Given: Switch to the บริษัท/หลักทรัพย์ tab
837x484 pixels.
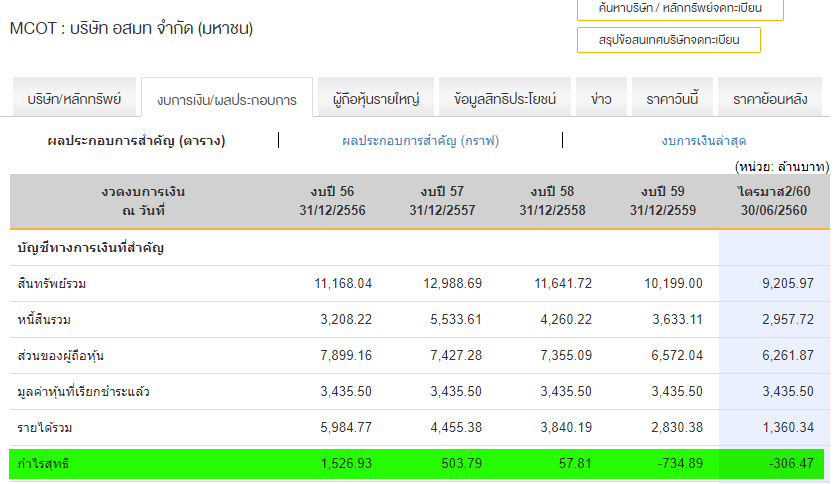Looking at the screenshot, I should [74, 99].
